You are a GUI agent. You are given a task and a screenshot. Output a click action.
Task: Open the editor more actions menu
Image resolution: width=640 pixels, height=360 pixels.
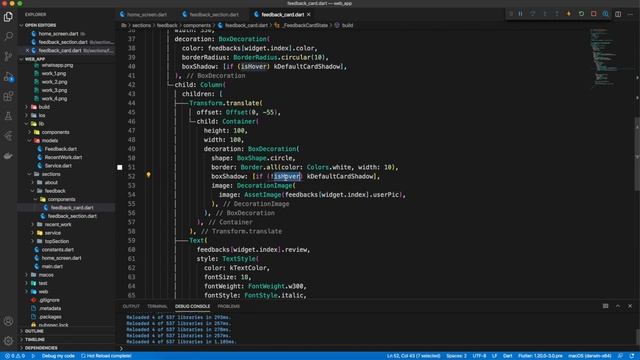pos(630,14)
